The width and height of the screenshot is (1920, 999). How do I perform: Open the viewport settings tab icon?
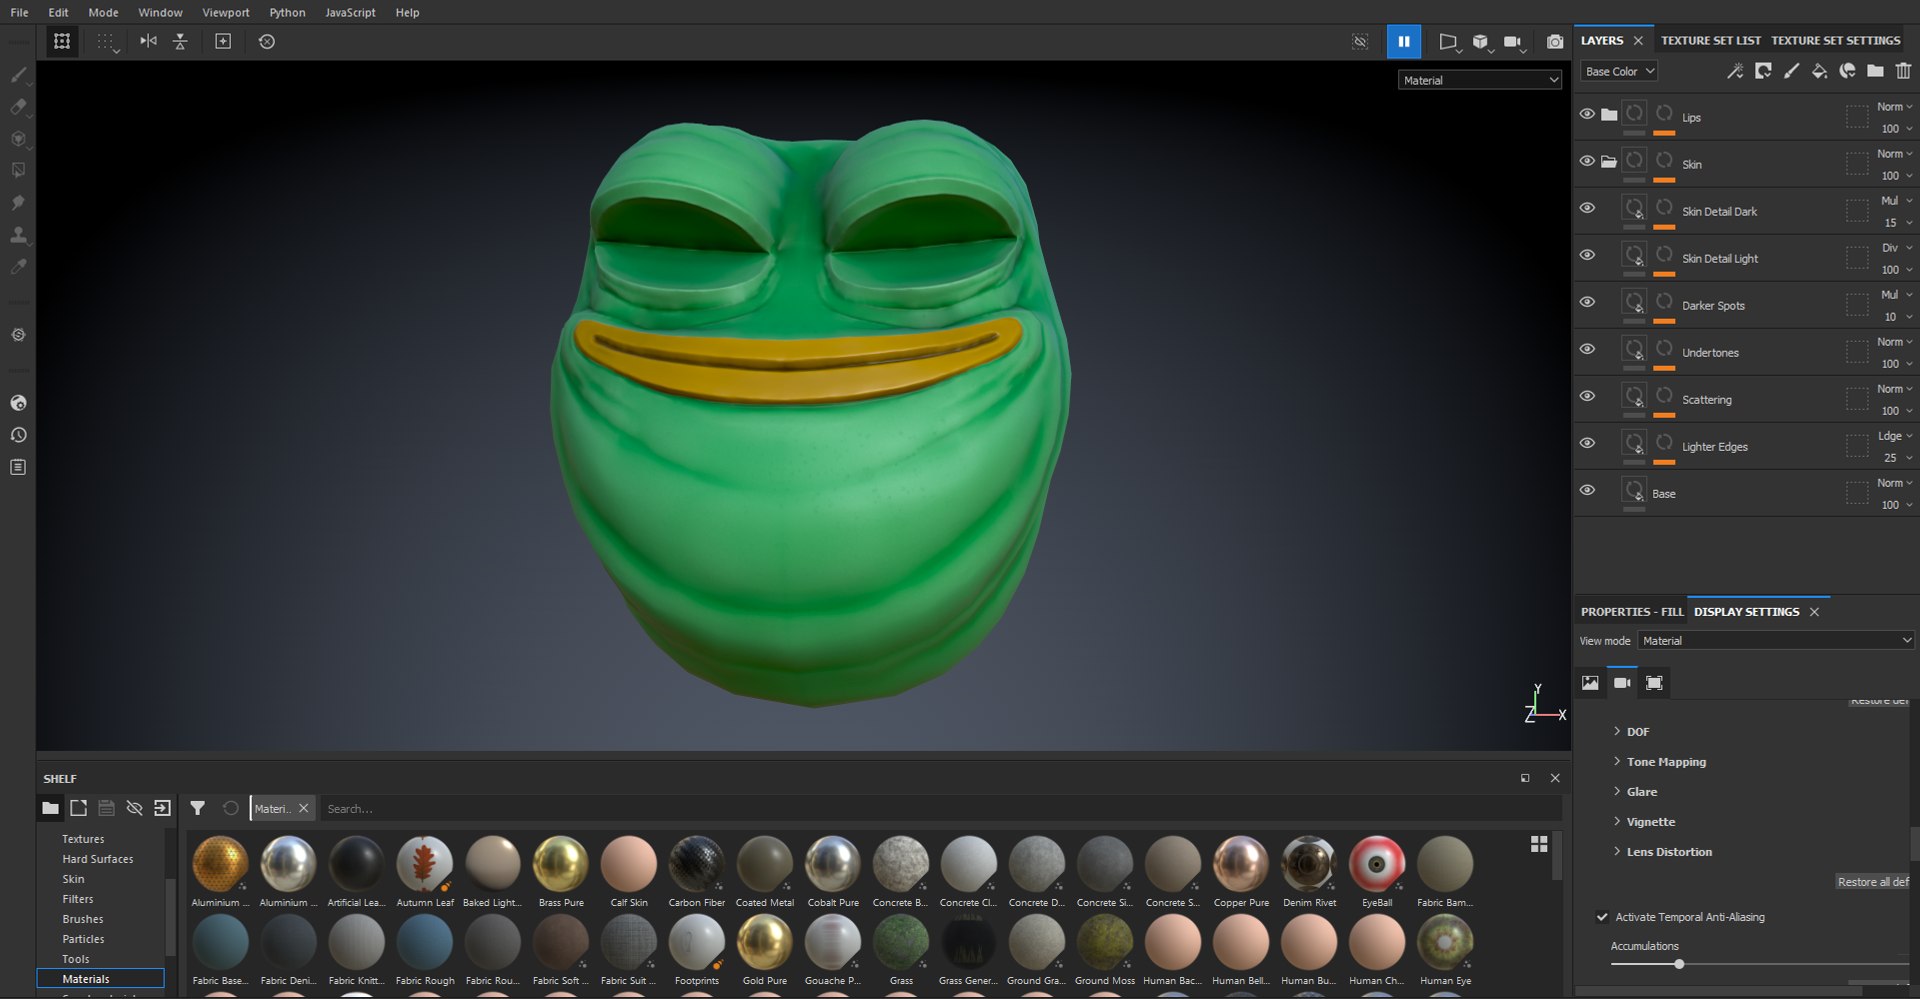(x=1654, y=683)
